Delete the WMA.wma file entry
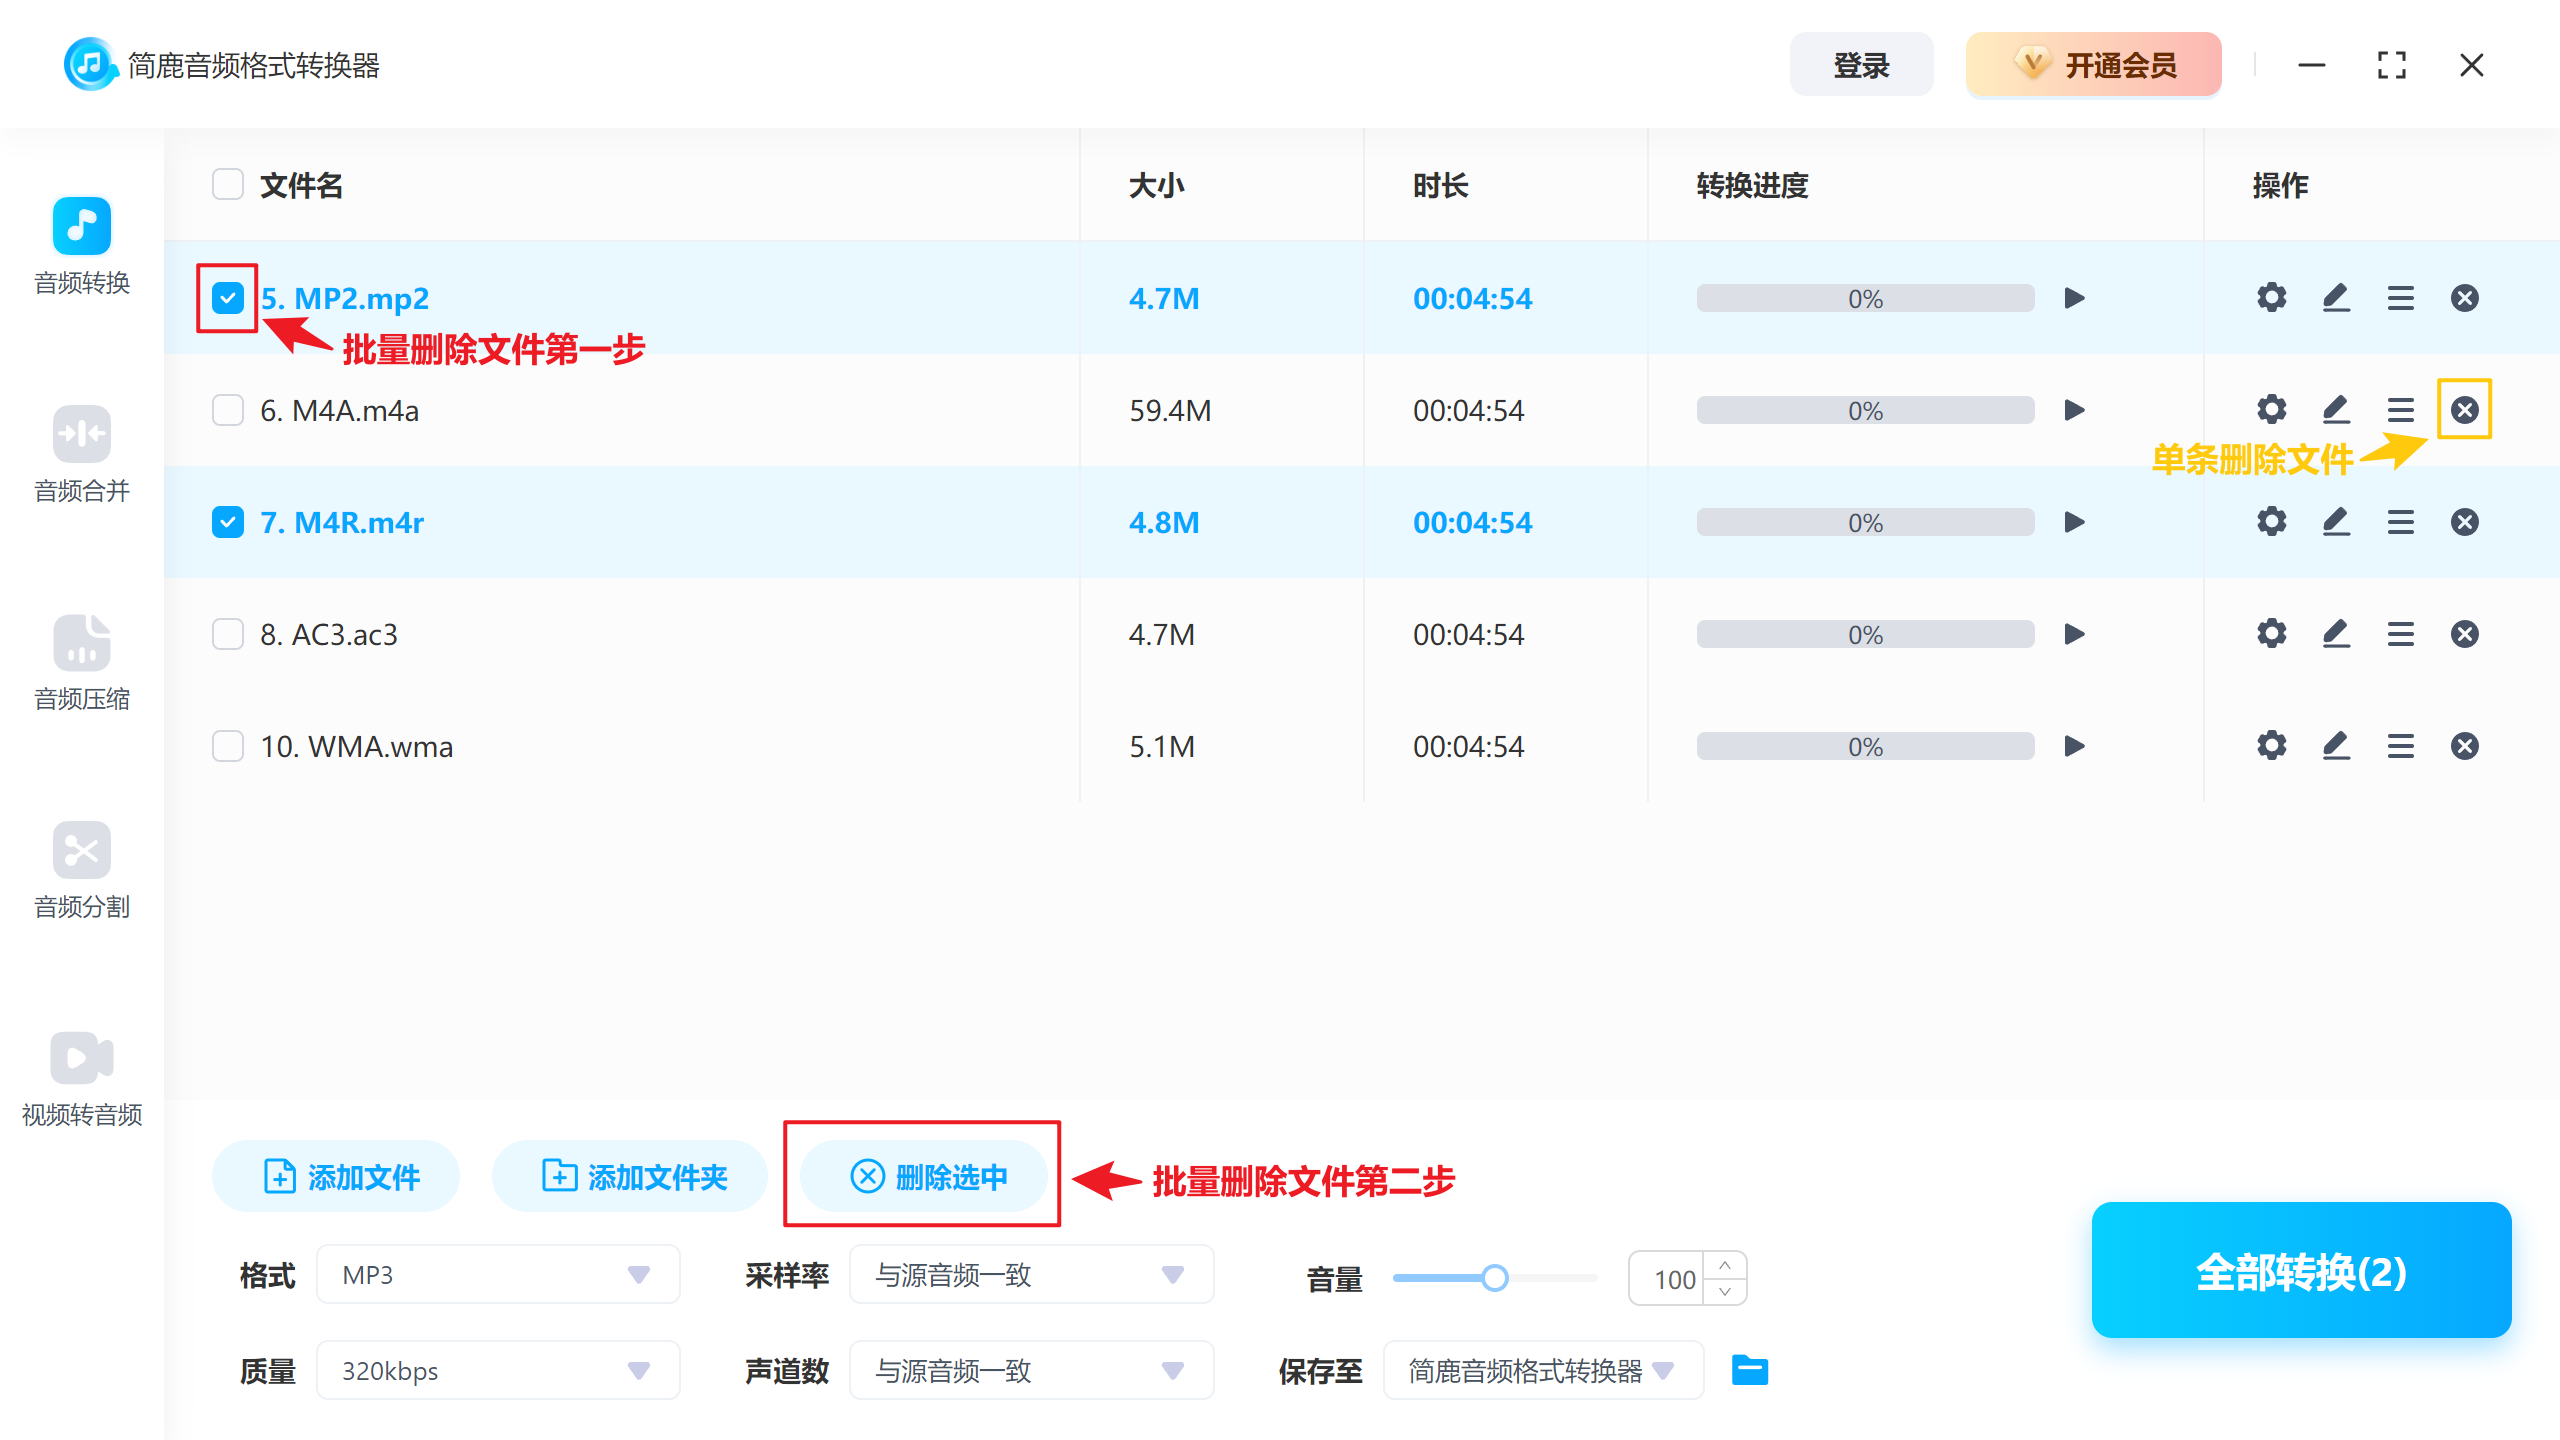The height and width of the screenshot is (1440, 2560). [2466, 745]
